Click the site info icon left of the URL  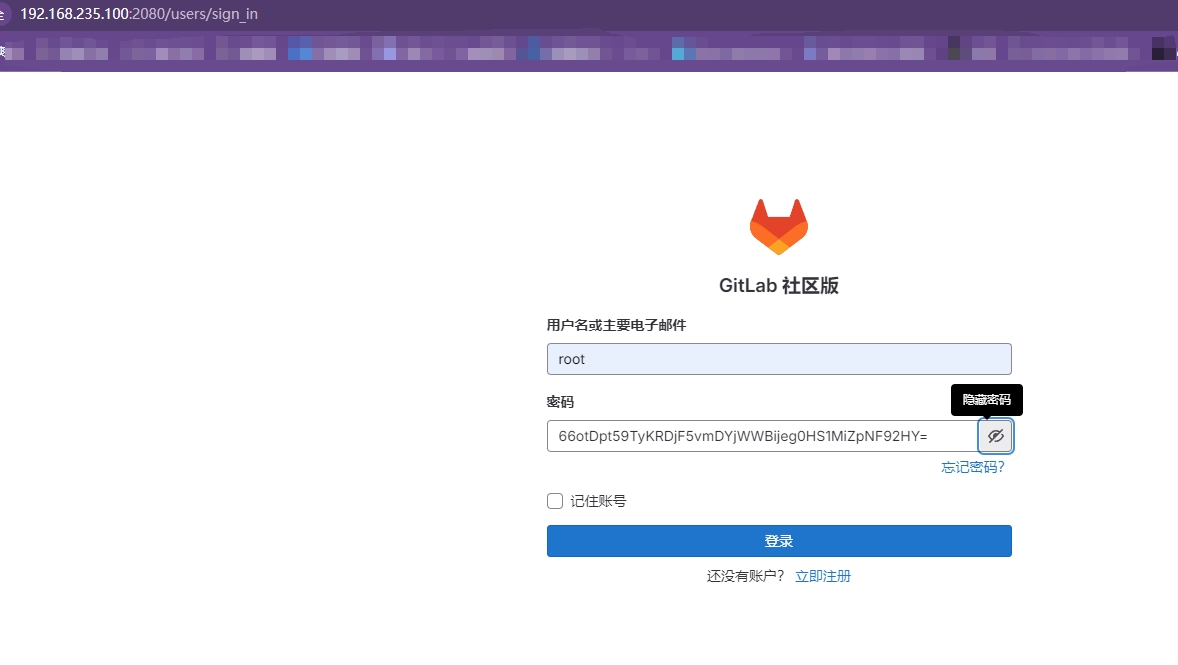click(x=4, y=15)
